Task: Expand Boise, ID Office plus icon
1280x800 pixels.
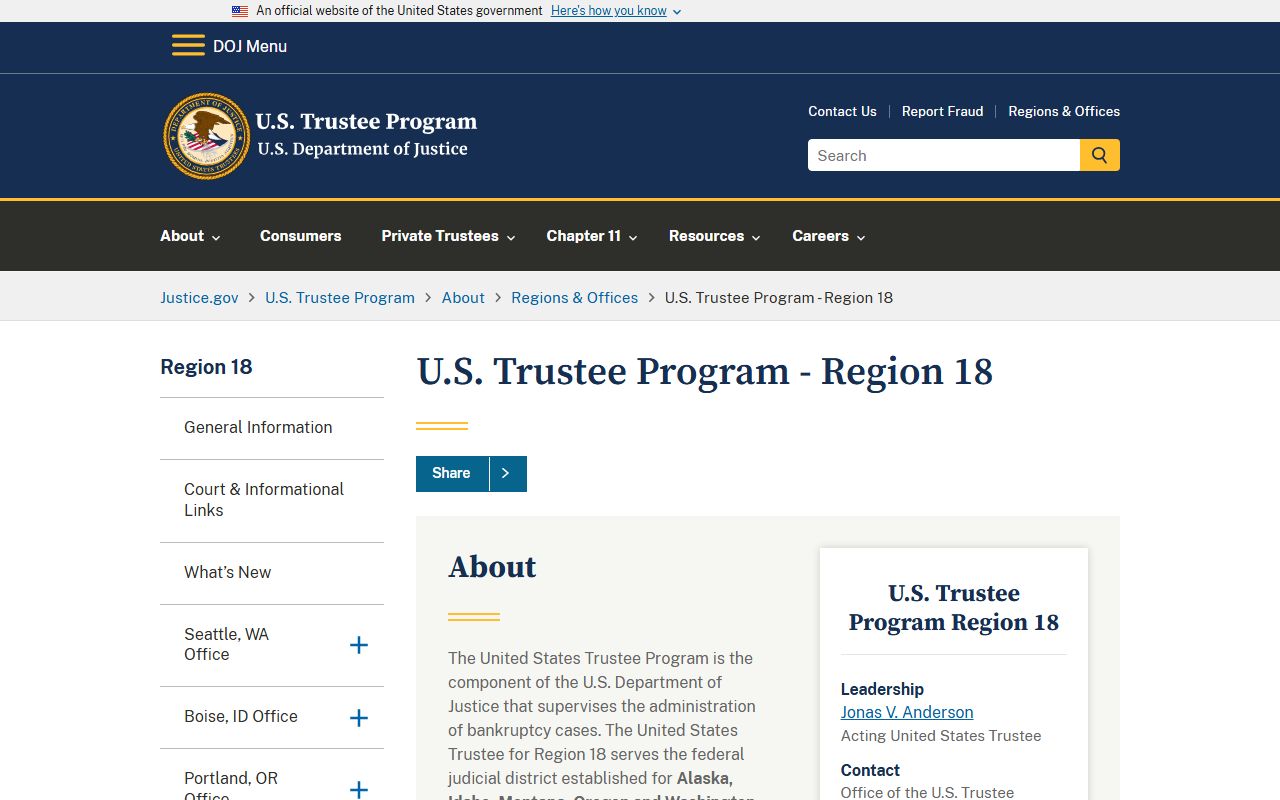Action: click(359, 718)
